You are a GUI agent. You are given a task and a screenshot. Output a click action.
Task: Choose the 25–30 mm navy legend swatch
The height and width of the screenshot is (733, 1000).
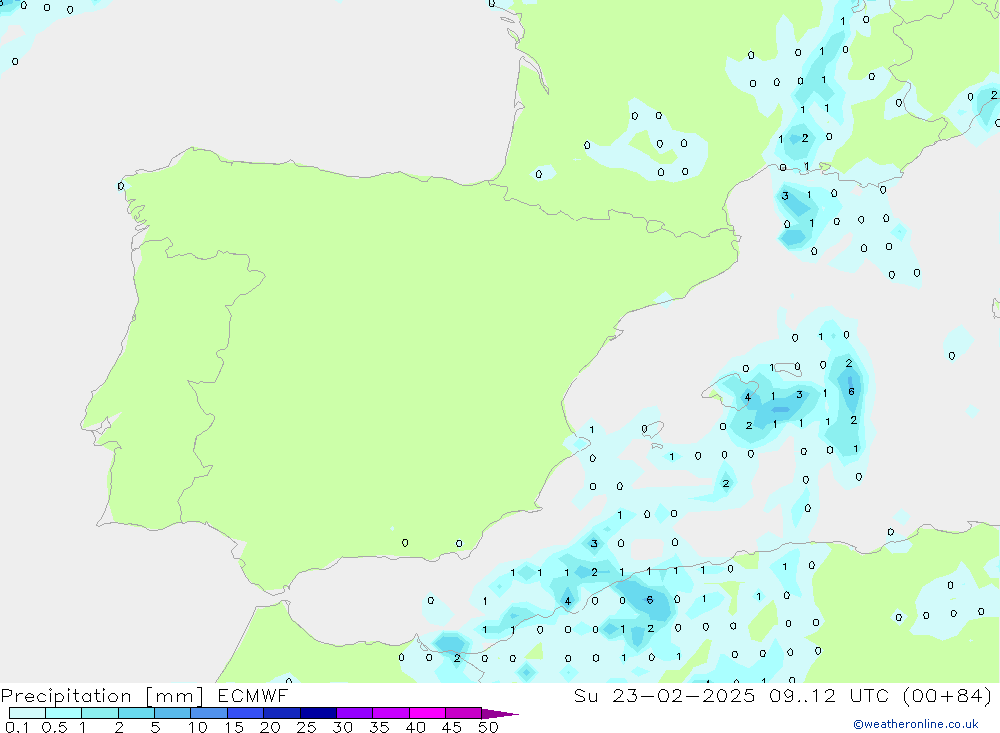pos(318,713)
